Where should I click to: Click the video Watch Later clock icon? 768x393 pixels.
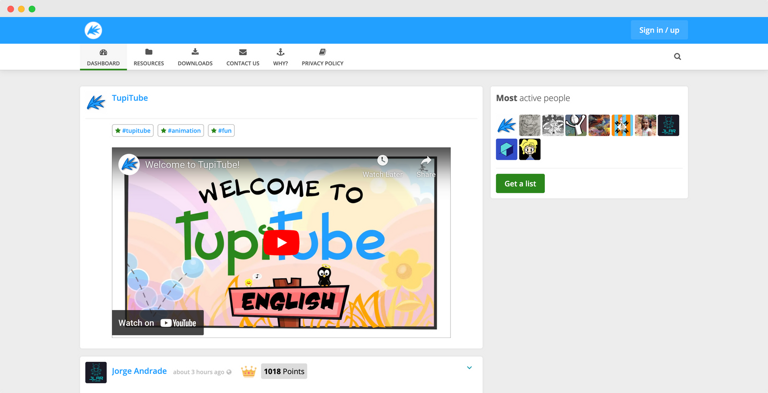tap(383, 161)
